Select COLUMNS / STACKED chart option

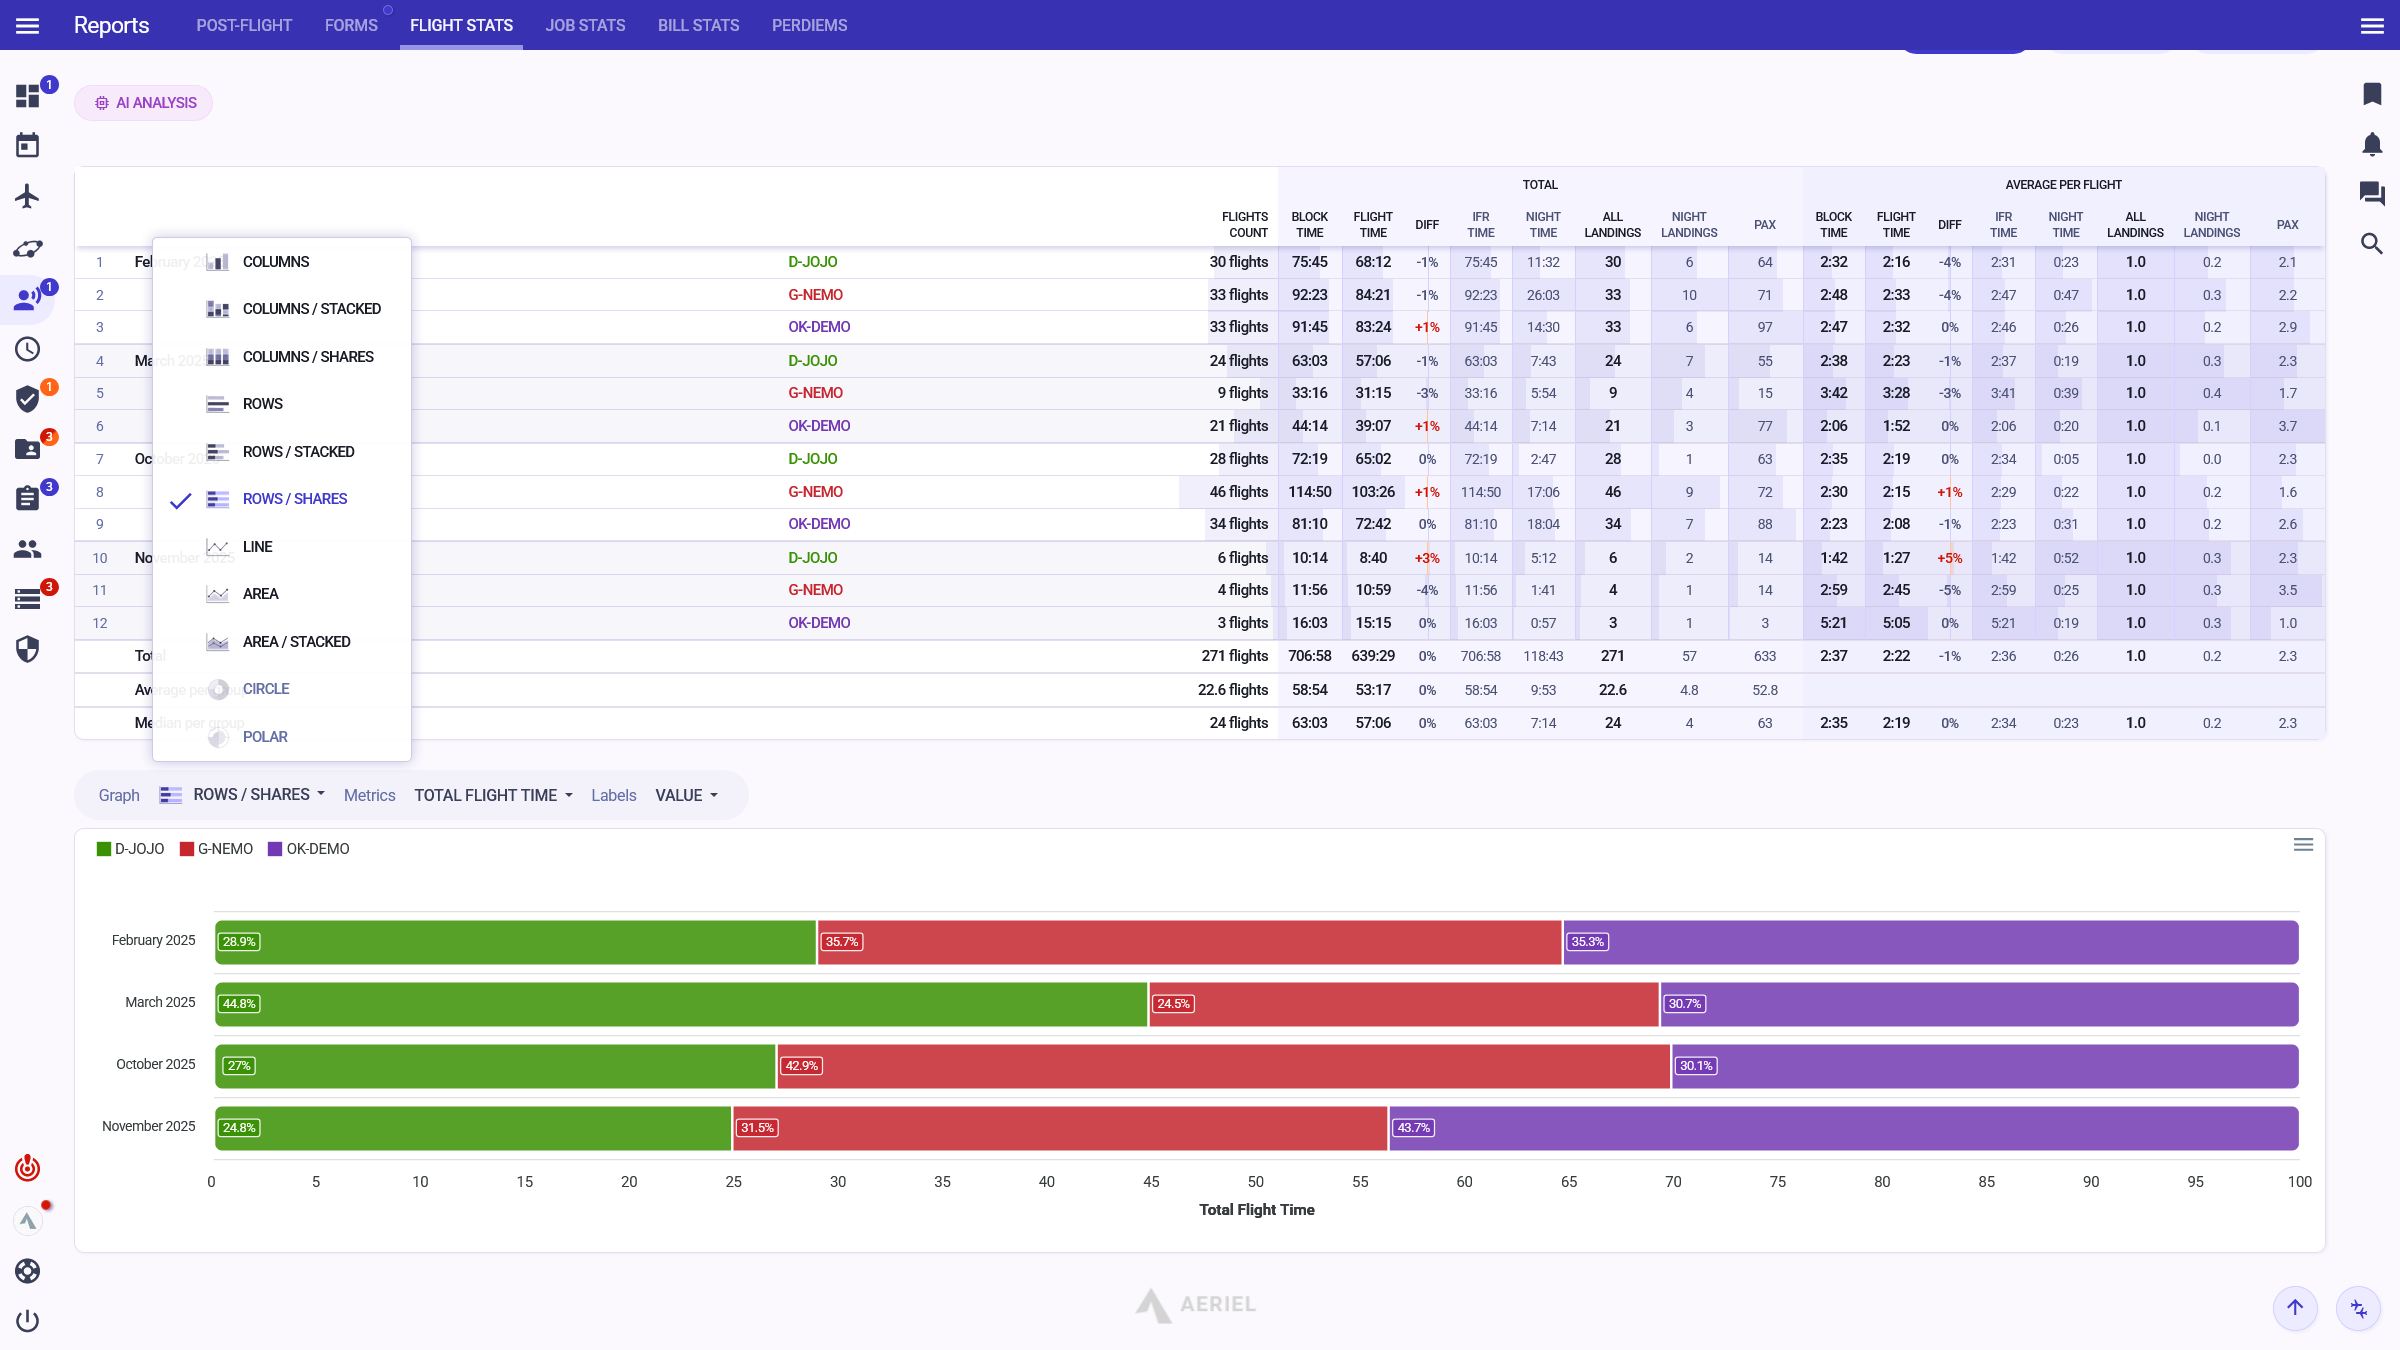coord(311,309)
